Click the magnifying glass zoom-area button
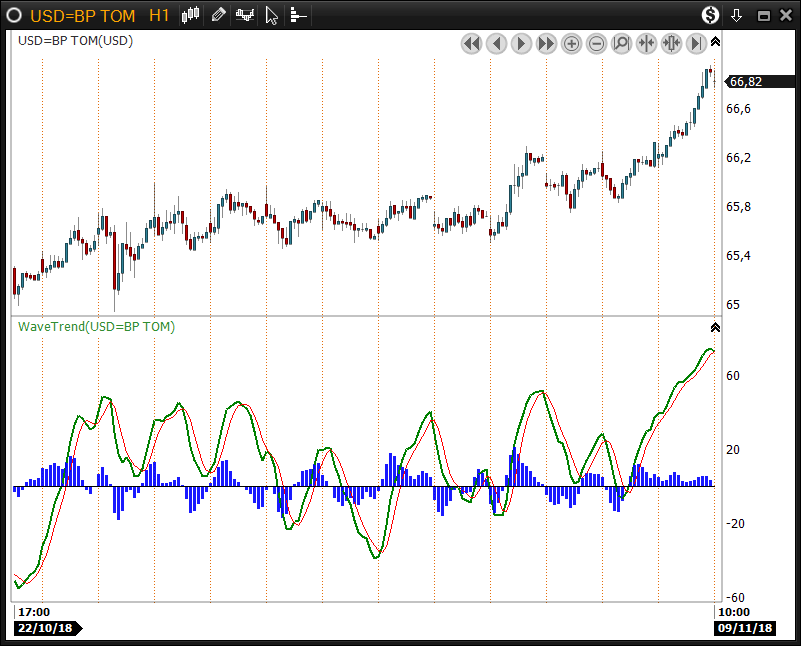Screen dimensions: 801x646 [621, 43]
